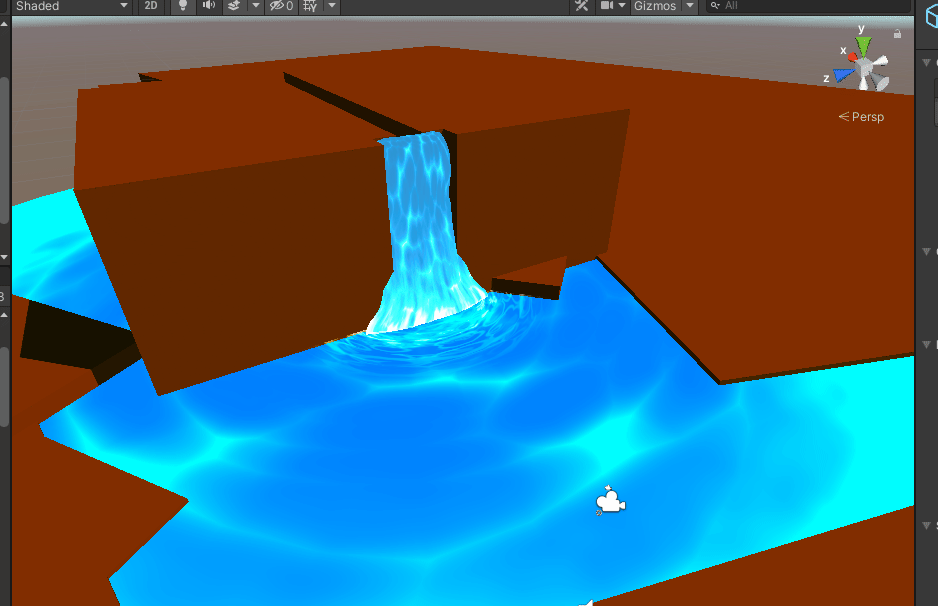The width and height of the screenshot is (938, 606).
Task: Toggle scene effects layers icon
Action: [x=233, y=6]
